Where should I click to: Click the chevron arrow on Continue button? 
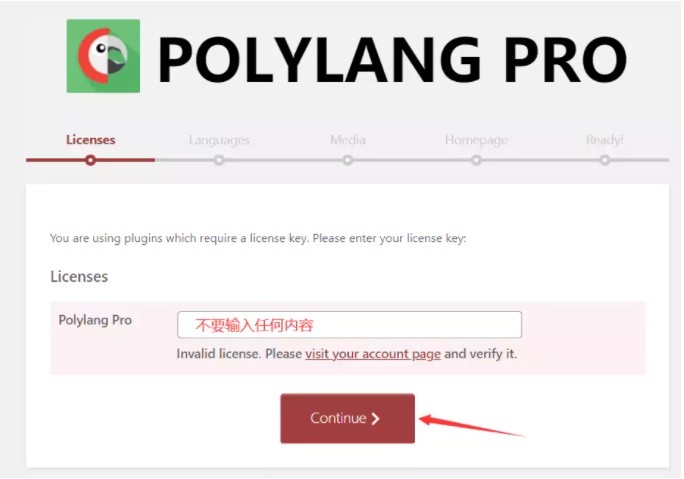pyautogui.click(x=376, y=419)
